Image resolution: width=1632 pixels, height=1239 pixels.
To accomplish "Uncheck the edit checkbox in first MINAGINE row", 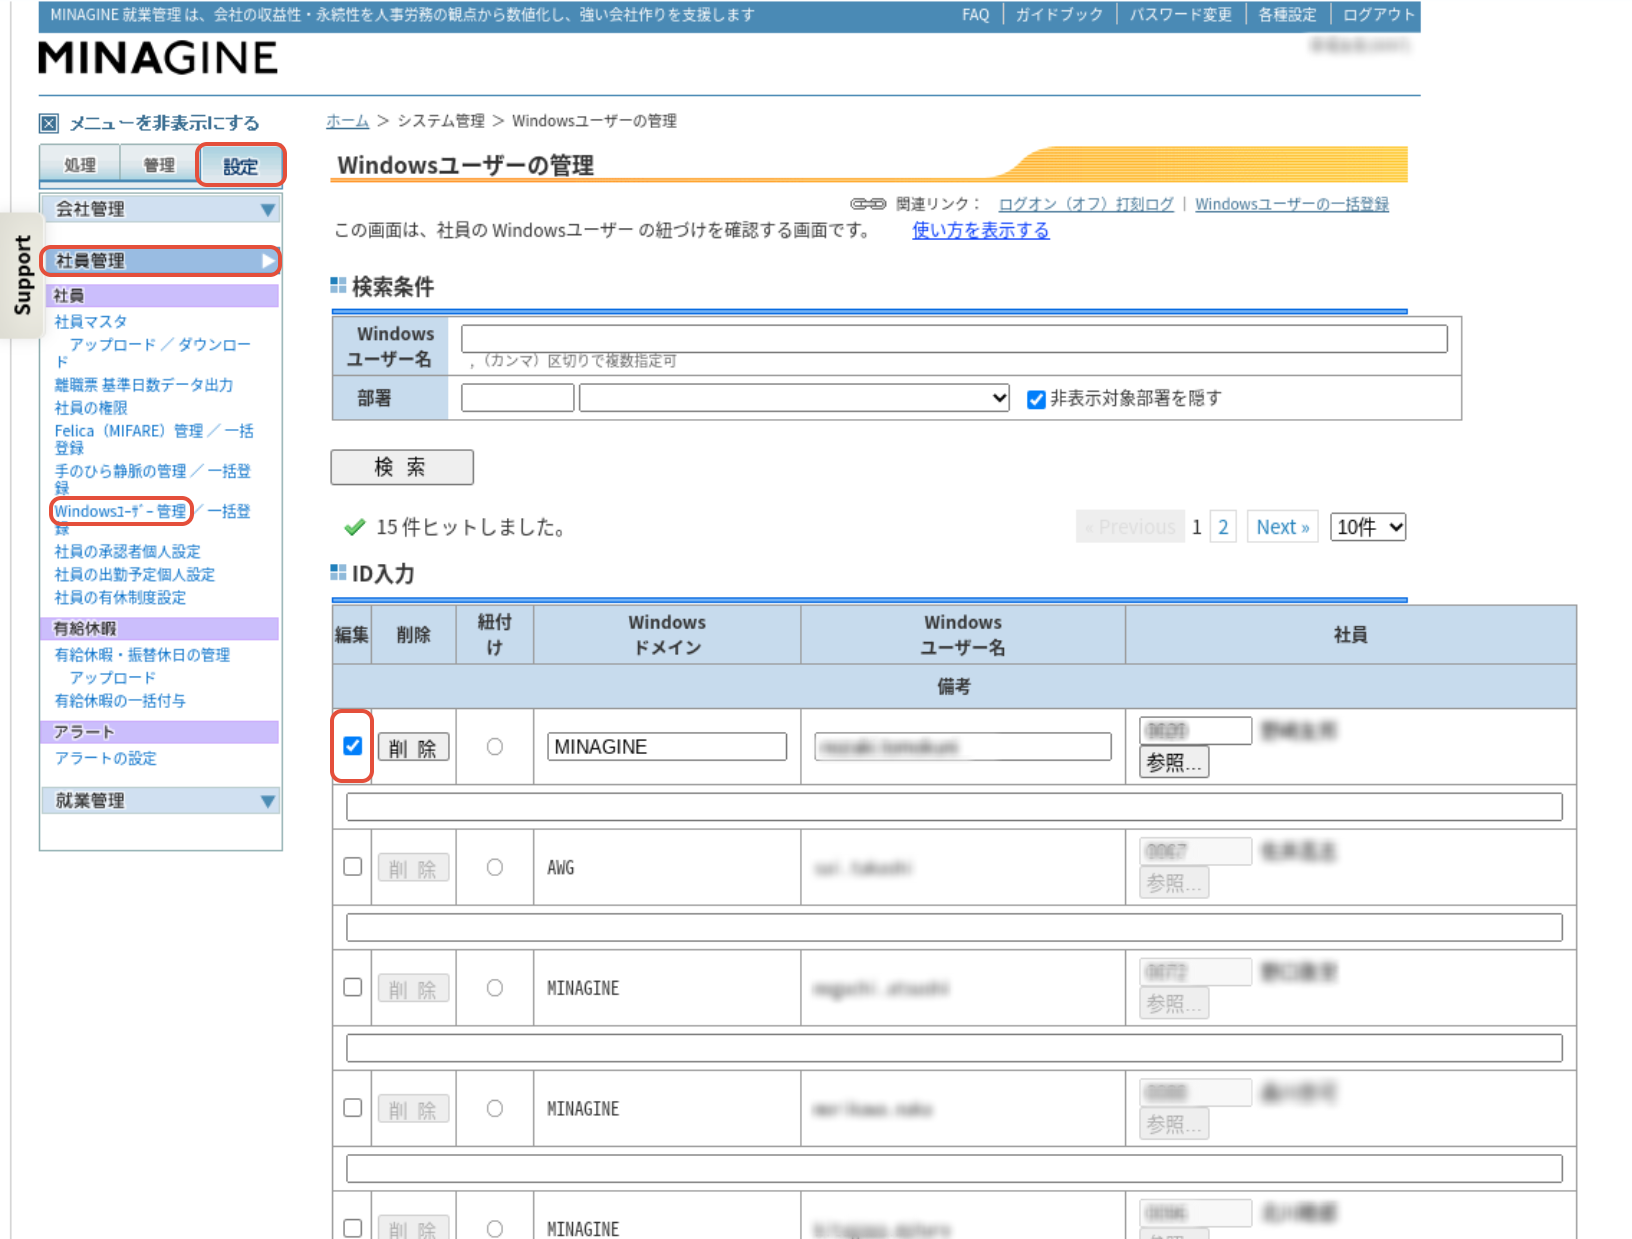I will point(352,746).
